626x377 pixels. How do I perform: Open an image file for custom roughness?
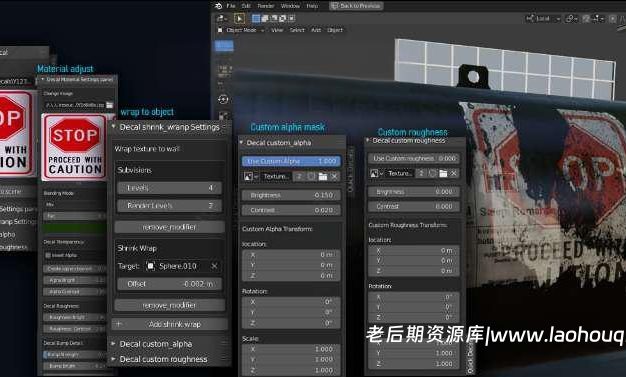[443, 173]
